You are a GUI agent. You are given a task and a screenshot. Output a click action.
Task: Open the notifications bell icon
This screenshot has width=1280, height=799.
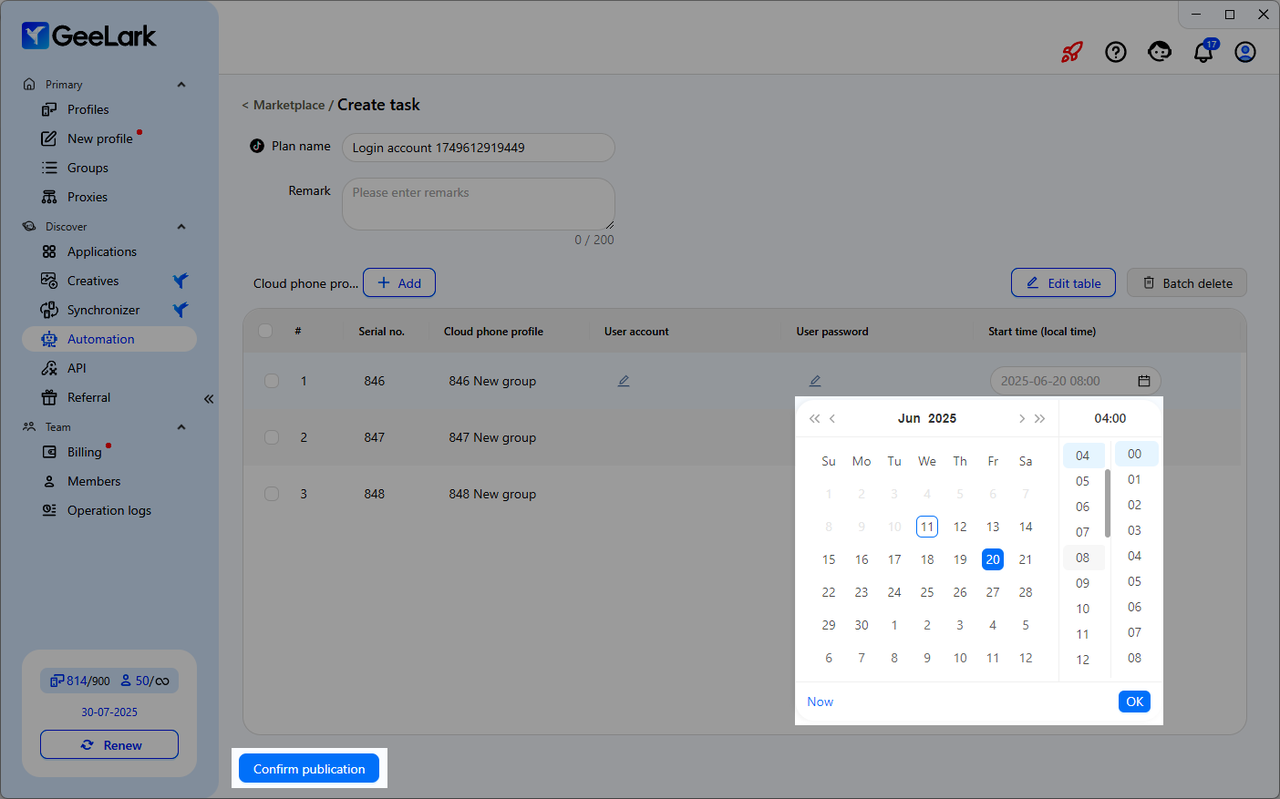[1204, 52]
